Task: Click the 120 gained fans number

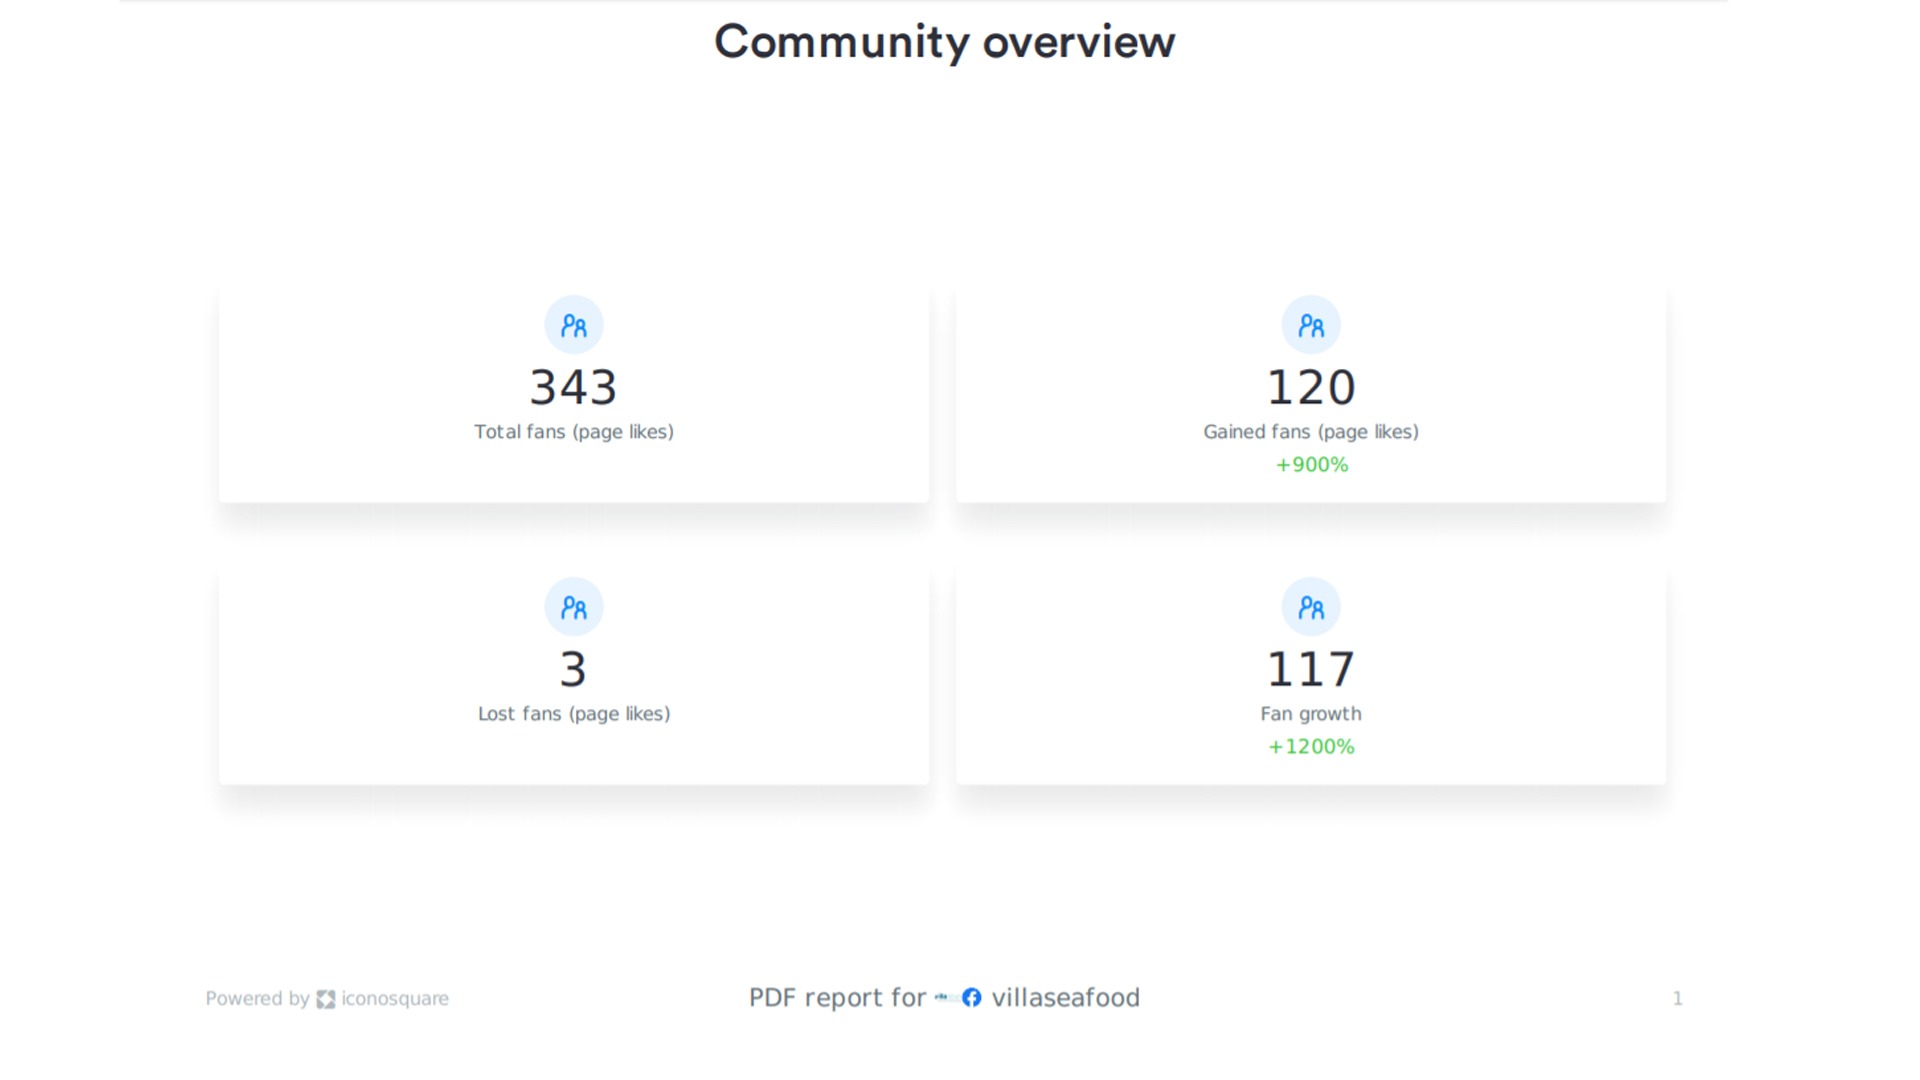Action: (1310, 387)
